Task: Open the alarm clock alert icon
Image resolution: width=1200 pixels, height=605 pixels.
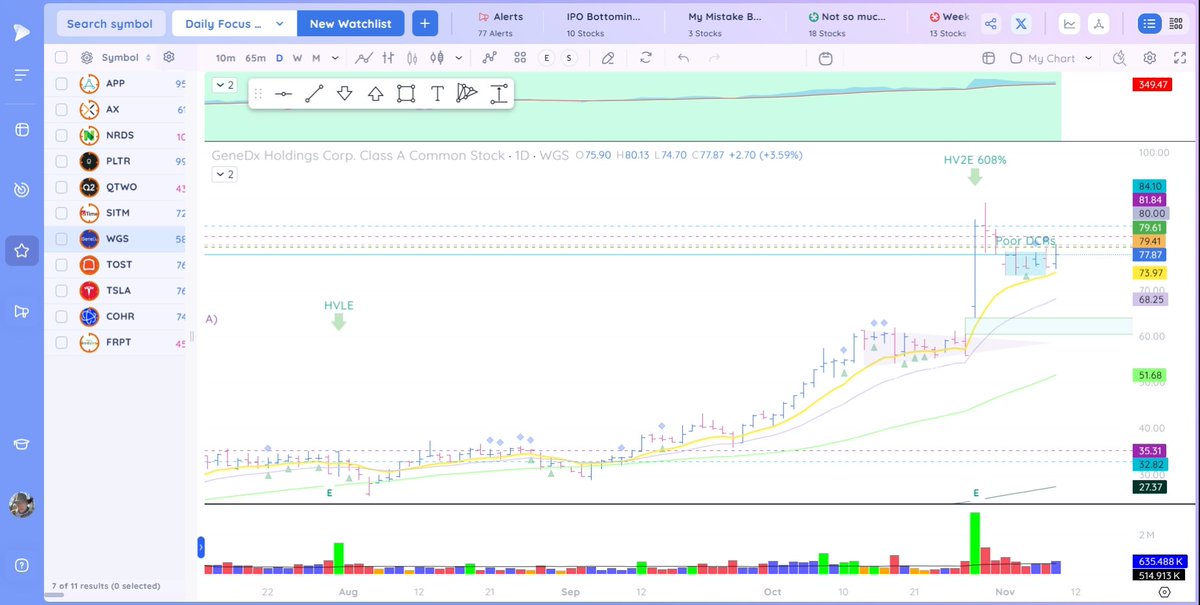Action: 1120,58
